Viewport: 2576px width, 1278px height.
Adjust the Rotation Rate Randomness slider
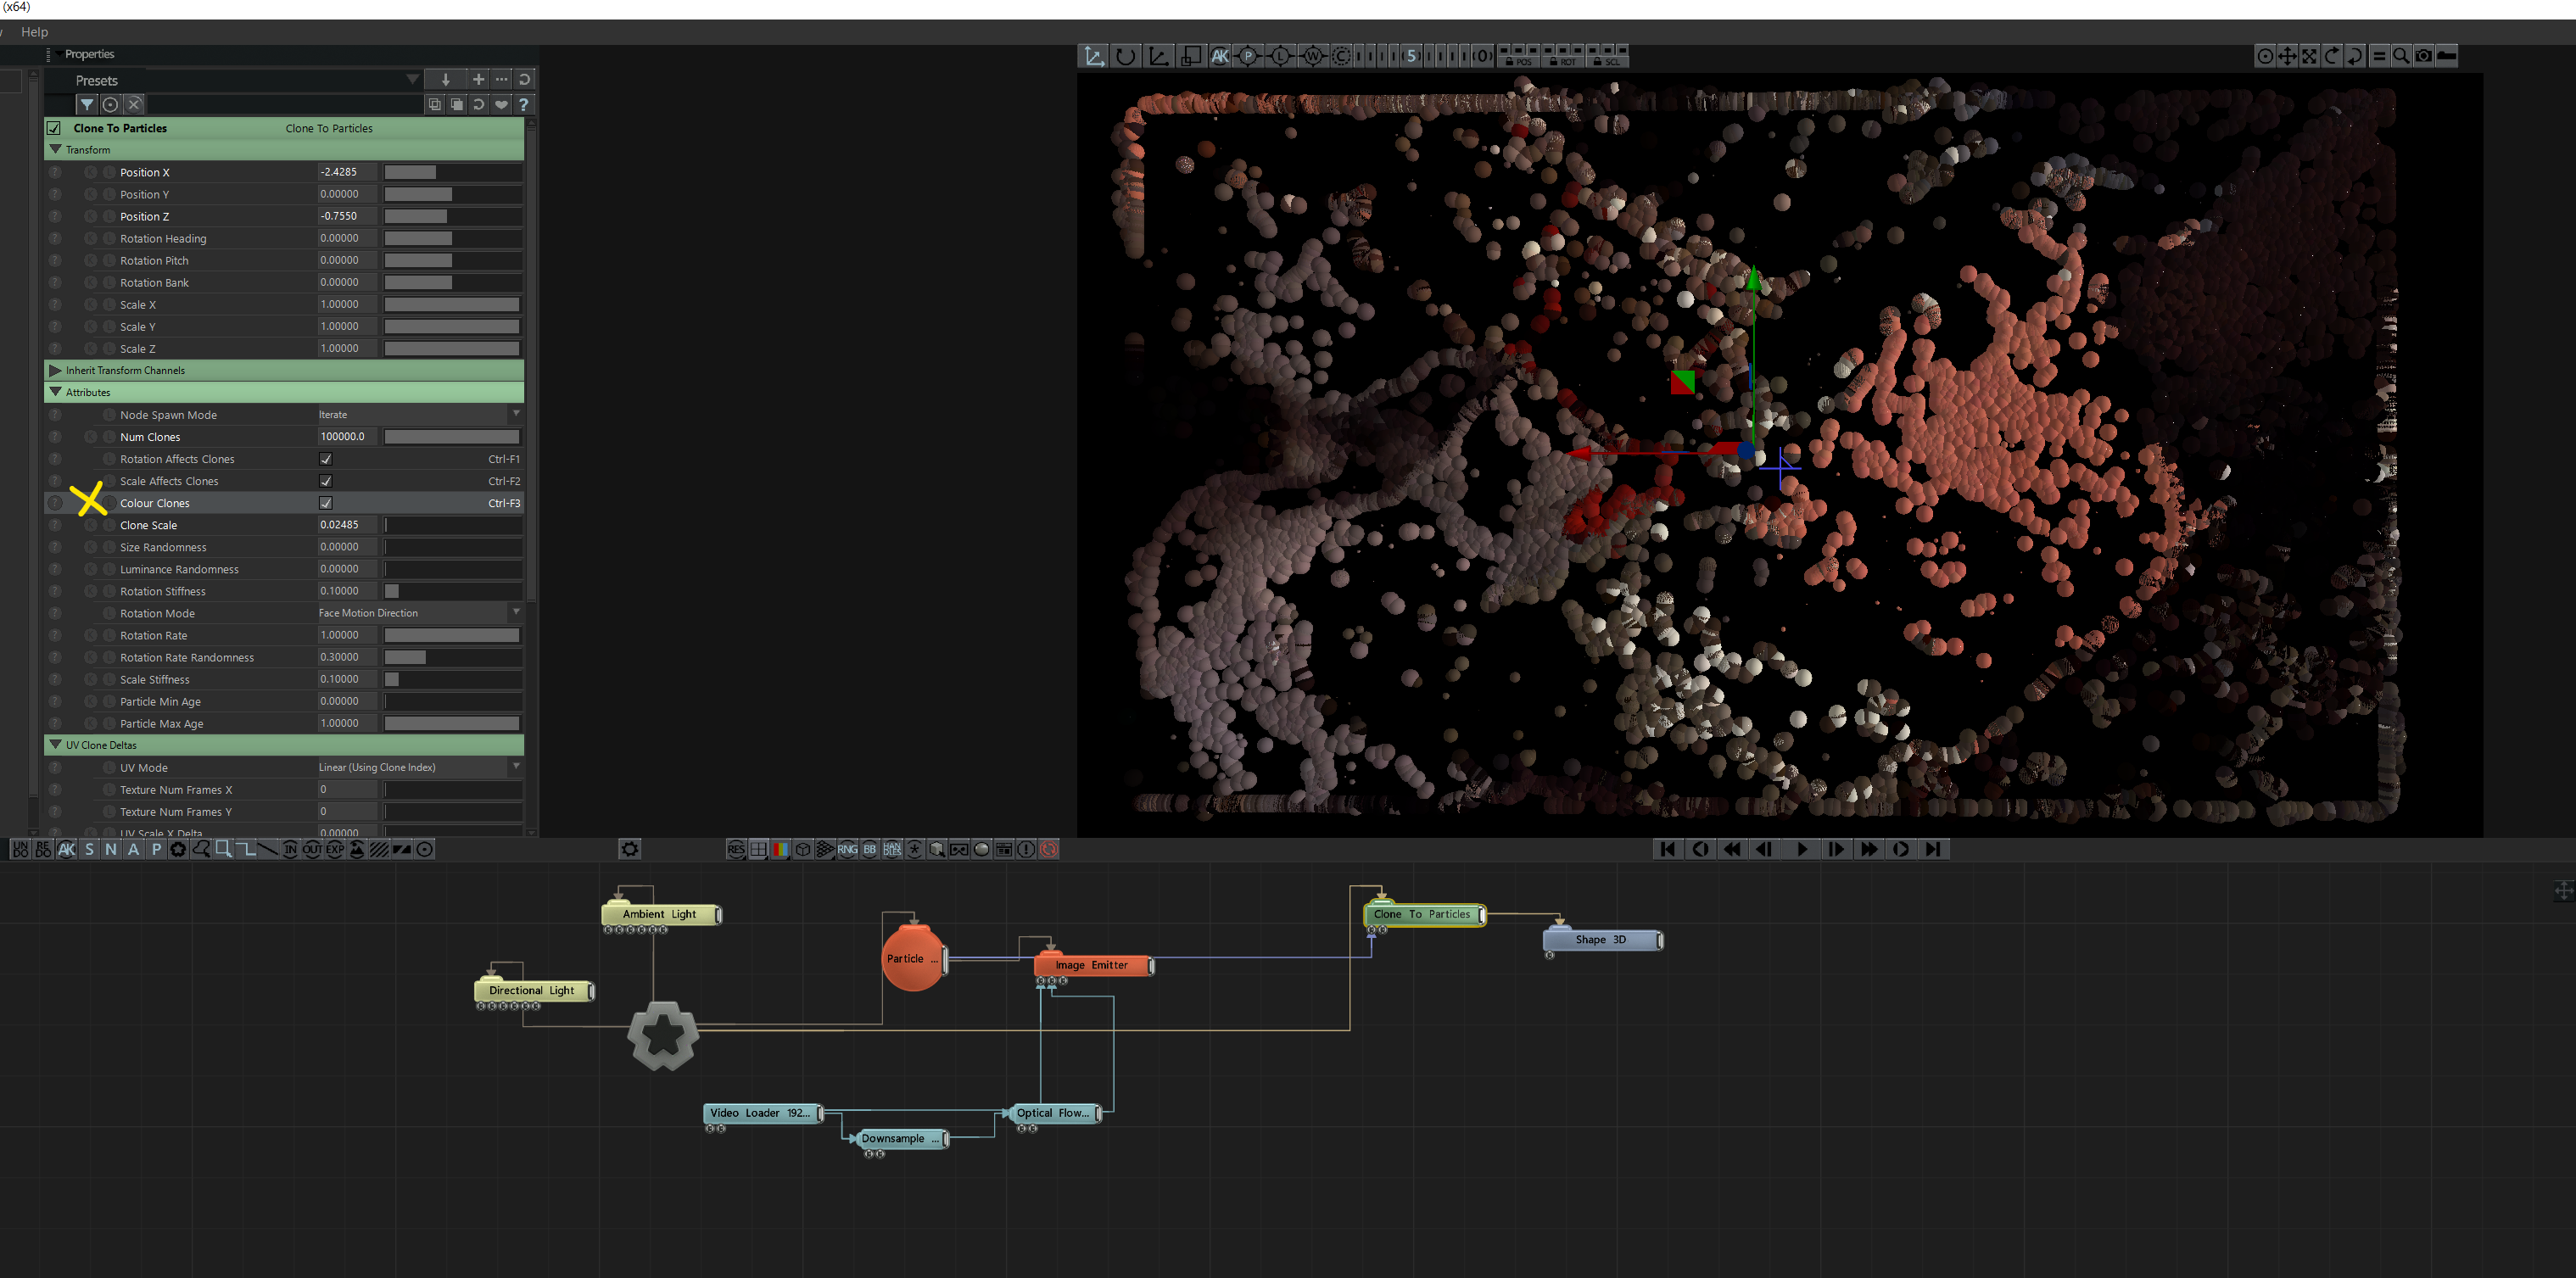click(453, 657)
